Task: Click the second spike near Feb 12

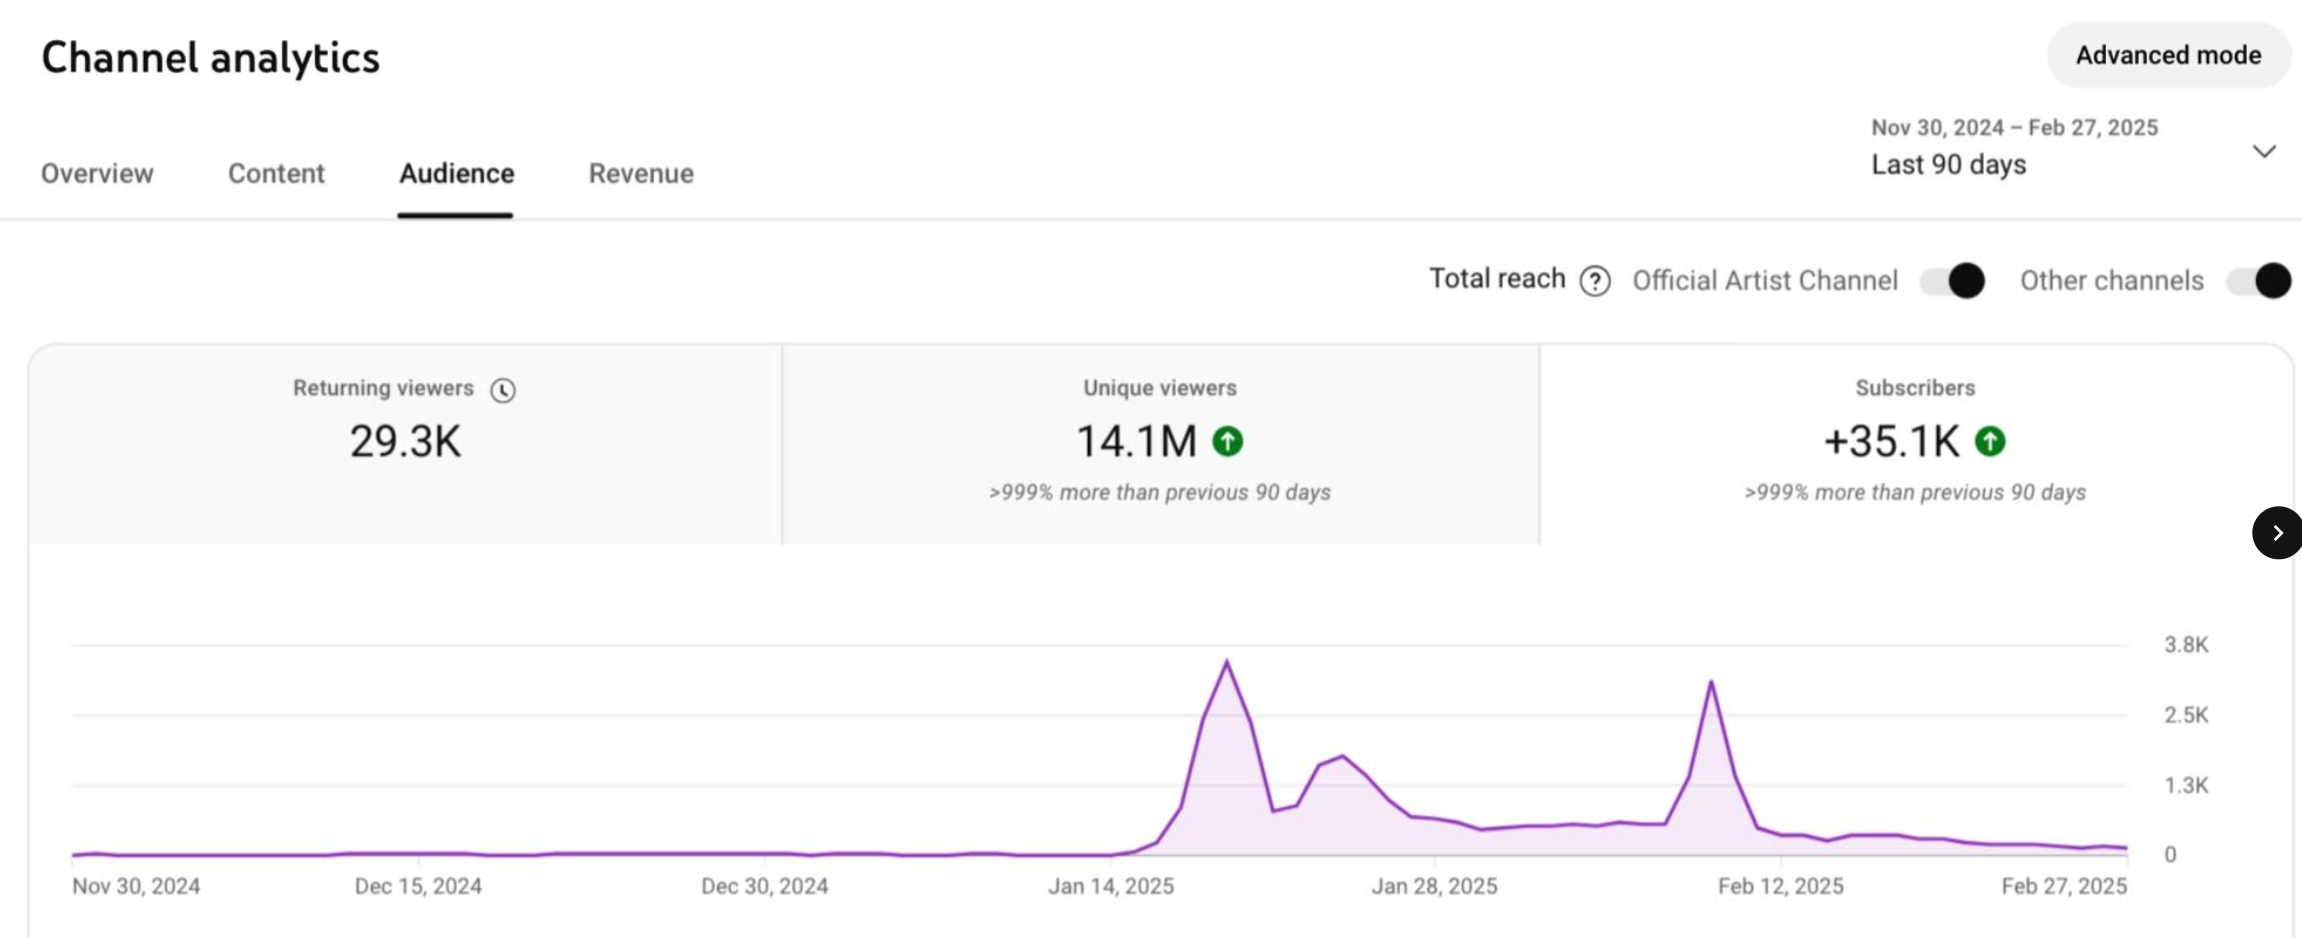Action: coord(1711,681)
